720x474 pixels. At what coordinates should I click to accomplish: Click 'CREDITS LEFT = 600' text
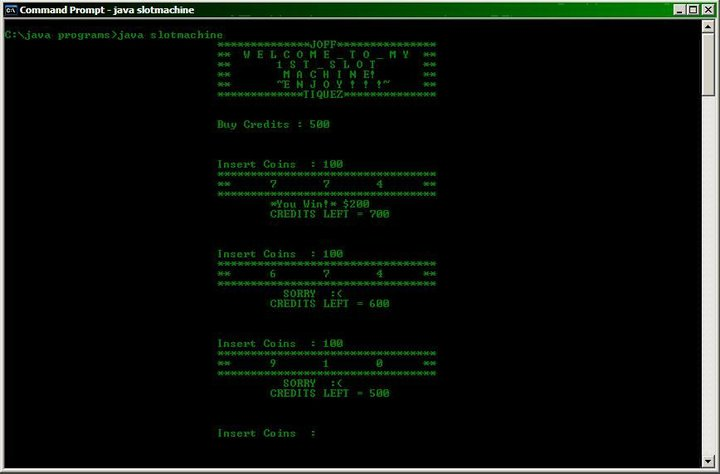pyautogui.click(x=330, y=304)
